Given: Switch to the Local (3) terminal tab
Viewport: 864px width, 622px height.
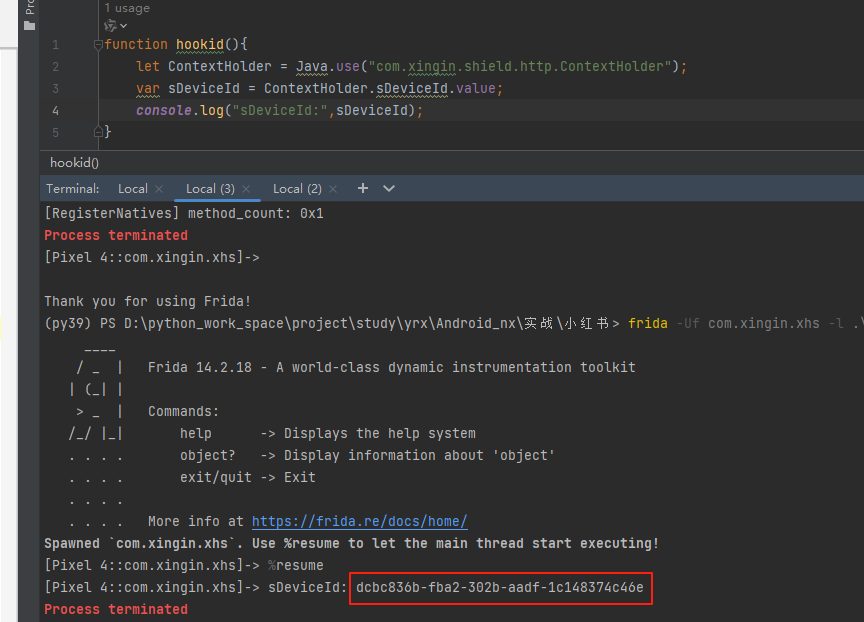Looking at the screenshot, I should [210, 188].
